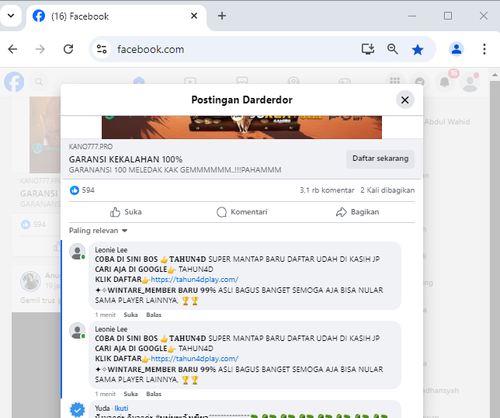500x418 pixels.
Task: Like the post with Suka
Action: point(126,212)
